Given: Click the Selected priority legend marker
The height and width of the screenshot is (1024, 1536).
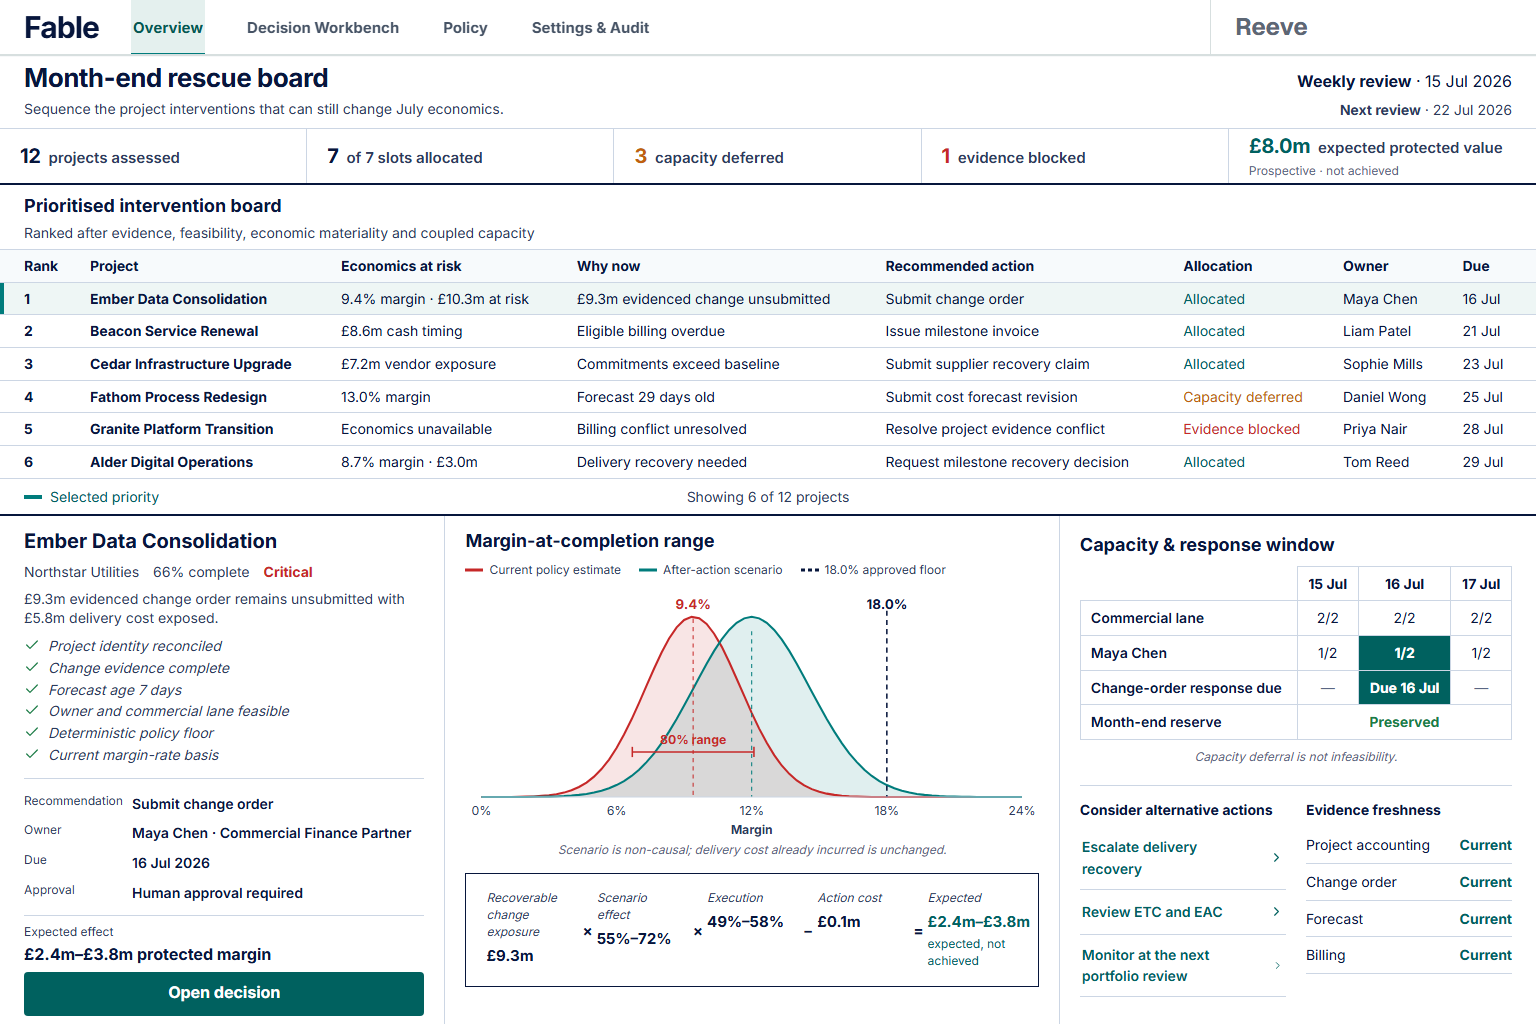Looking at the screenshot, I should (33, 497).
